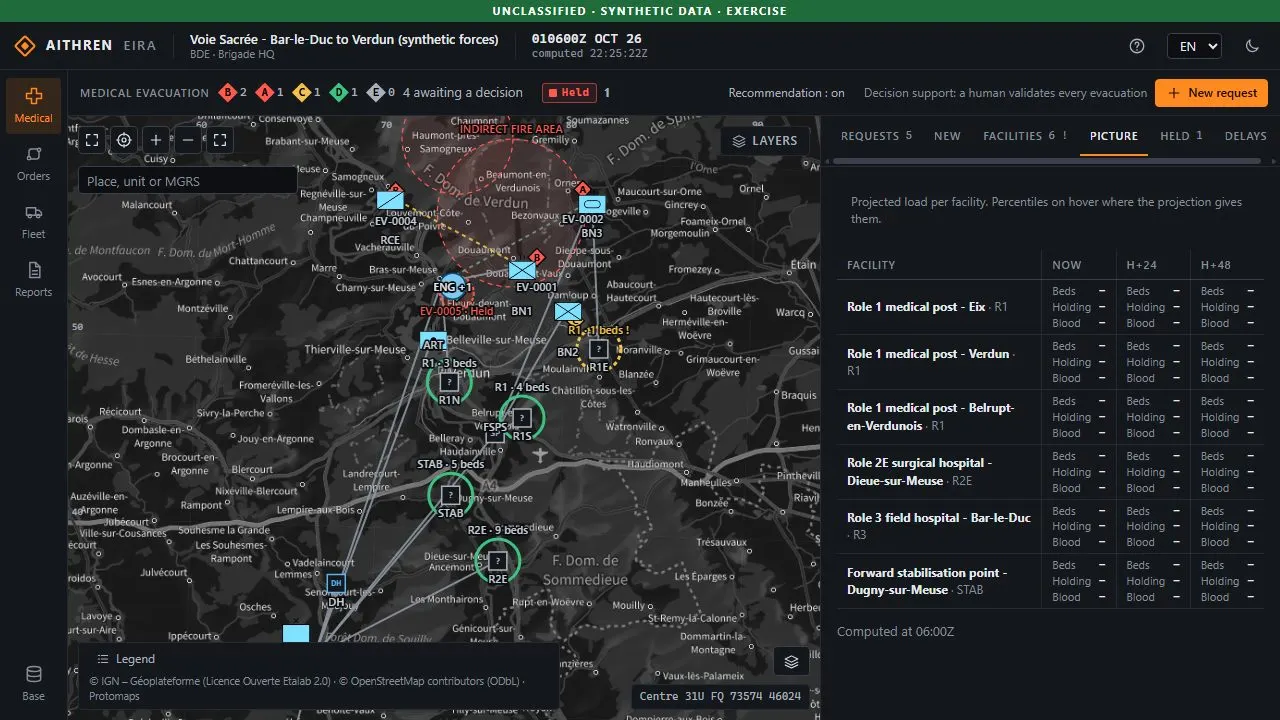The width and height of the screenshot is (1280, 720).
Task: Click the Place, unit or MGRS search field
Action: (x=187, y=181)
